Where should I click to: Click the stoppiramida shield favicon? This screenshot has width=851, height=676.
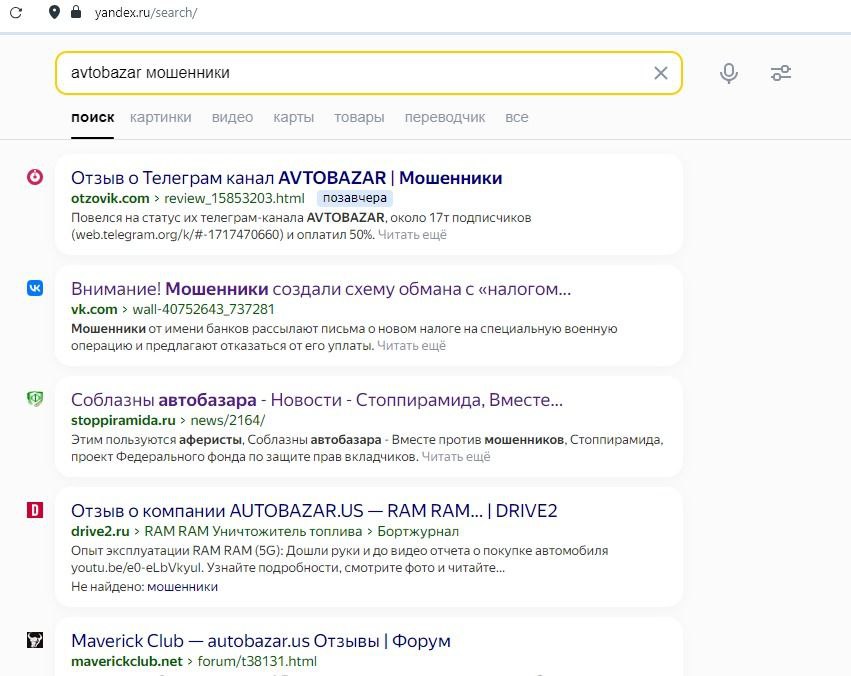[x=35, y=399]
